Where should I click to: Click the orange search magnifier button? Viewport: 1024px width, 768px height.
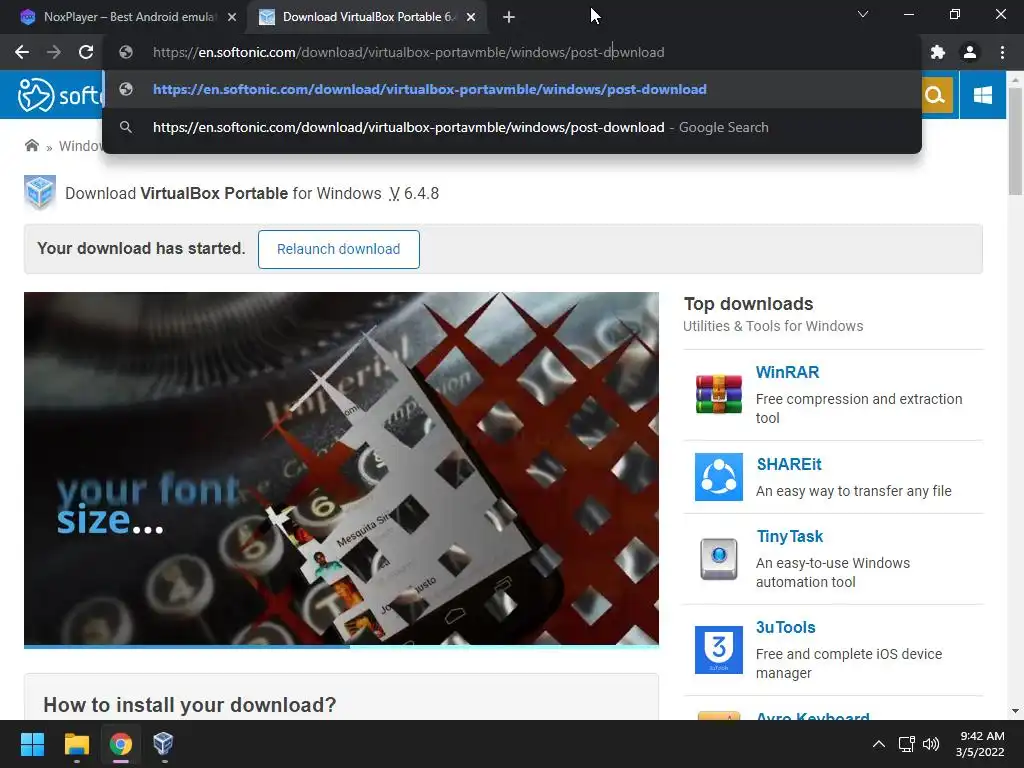tap(935, 95)
